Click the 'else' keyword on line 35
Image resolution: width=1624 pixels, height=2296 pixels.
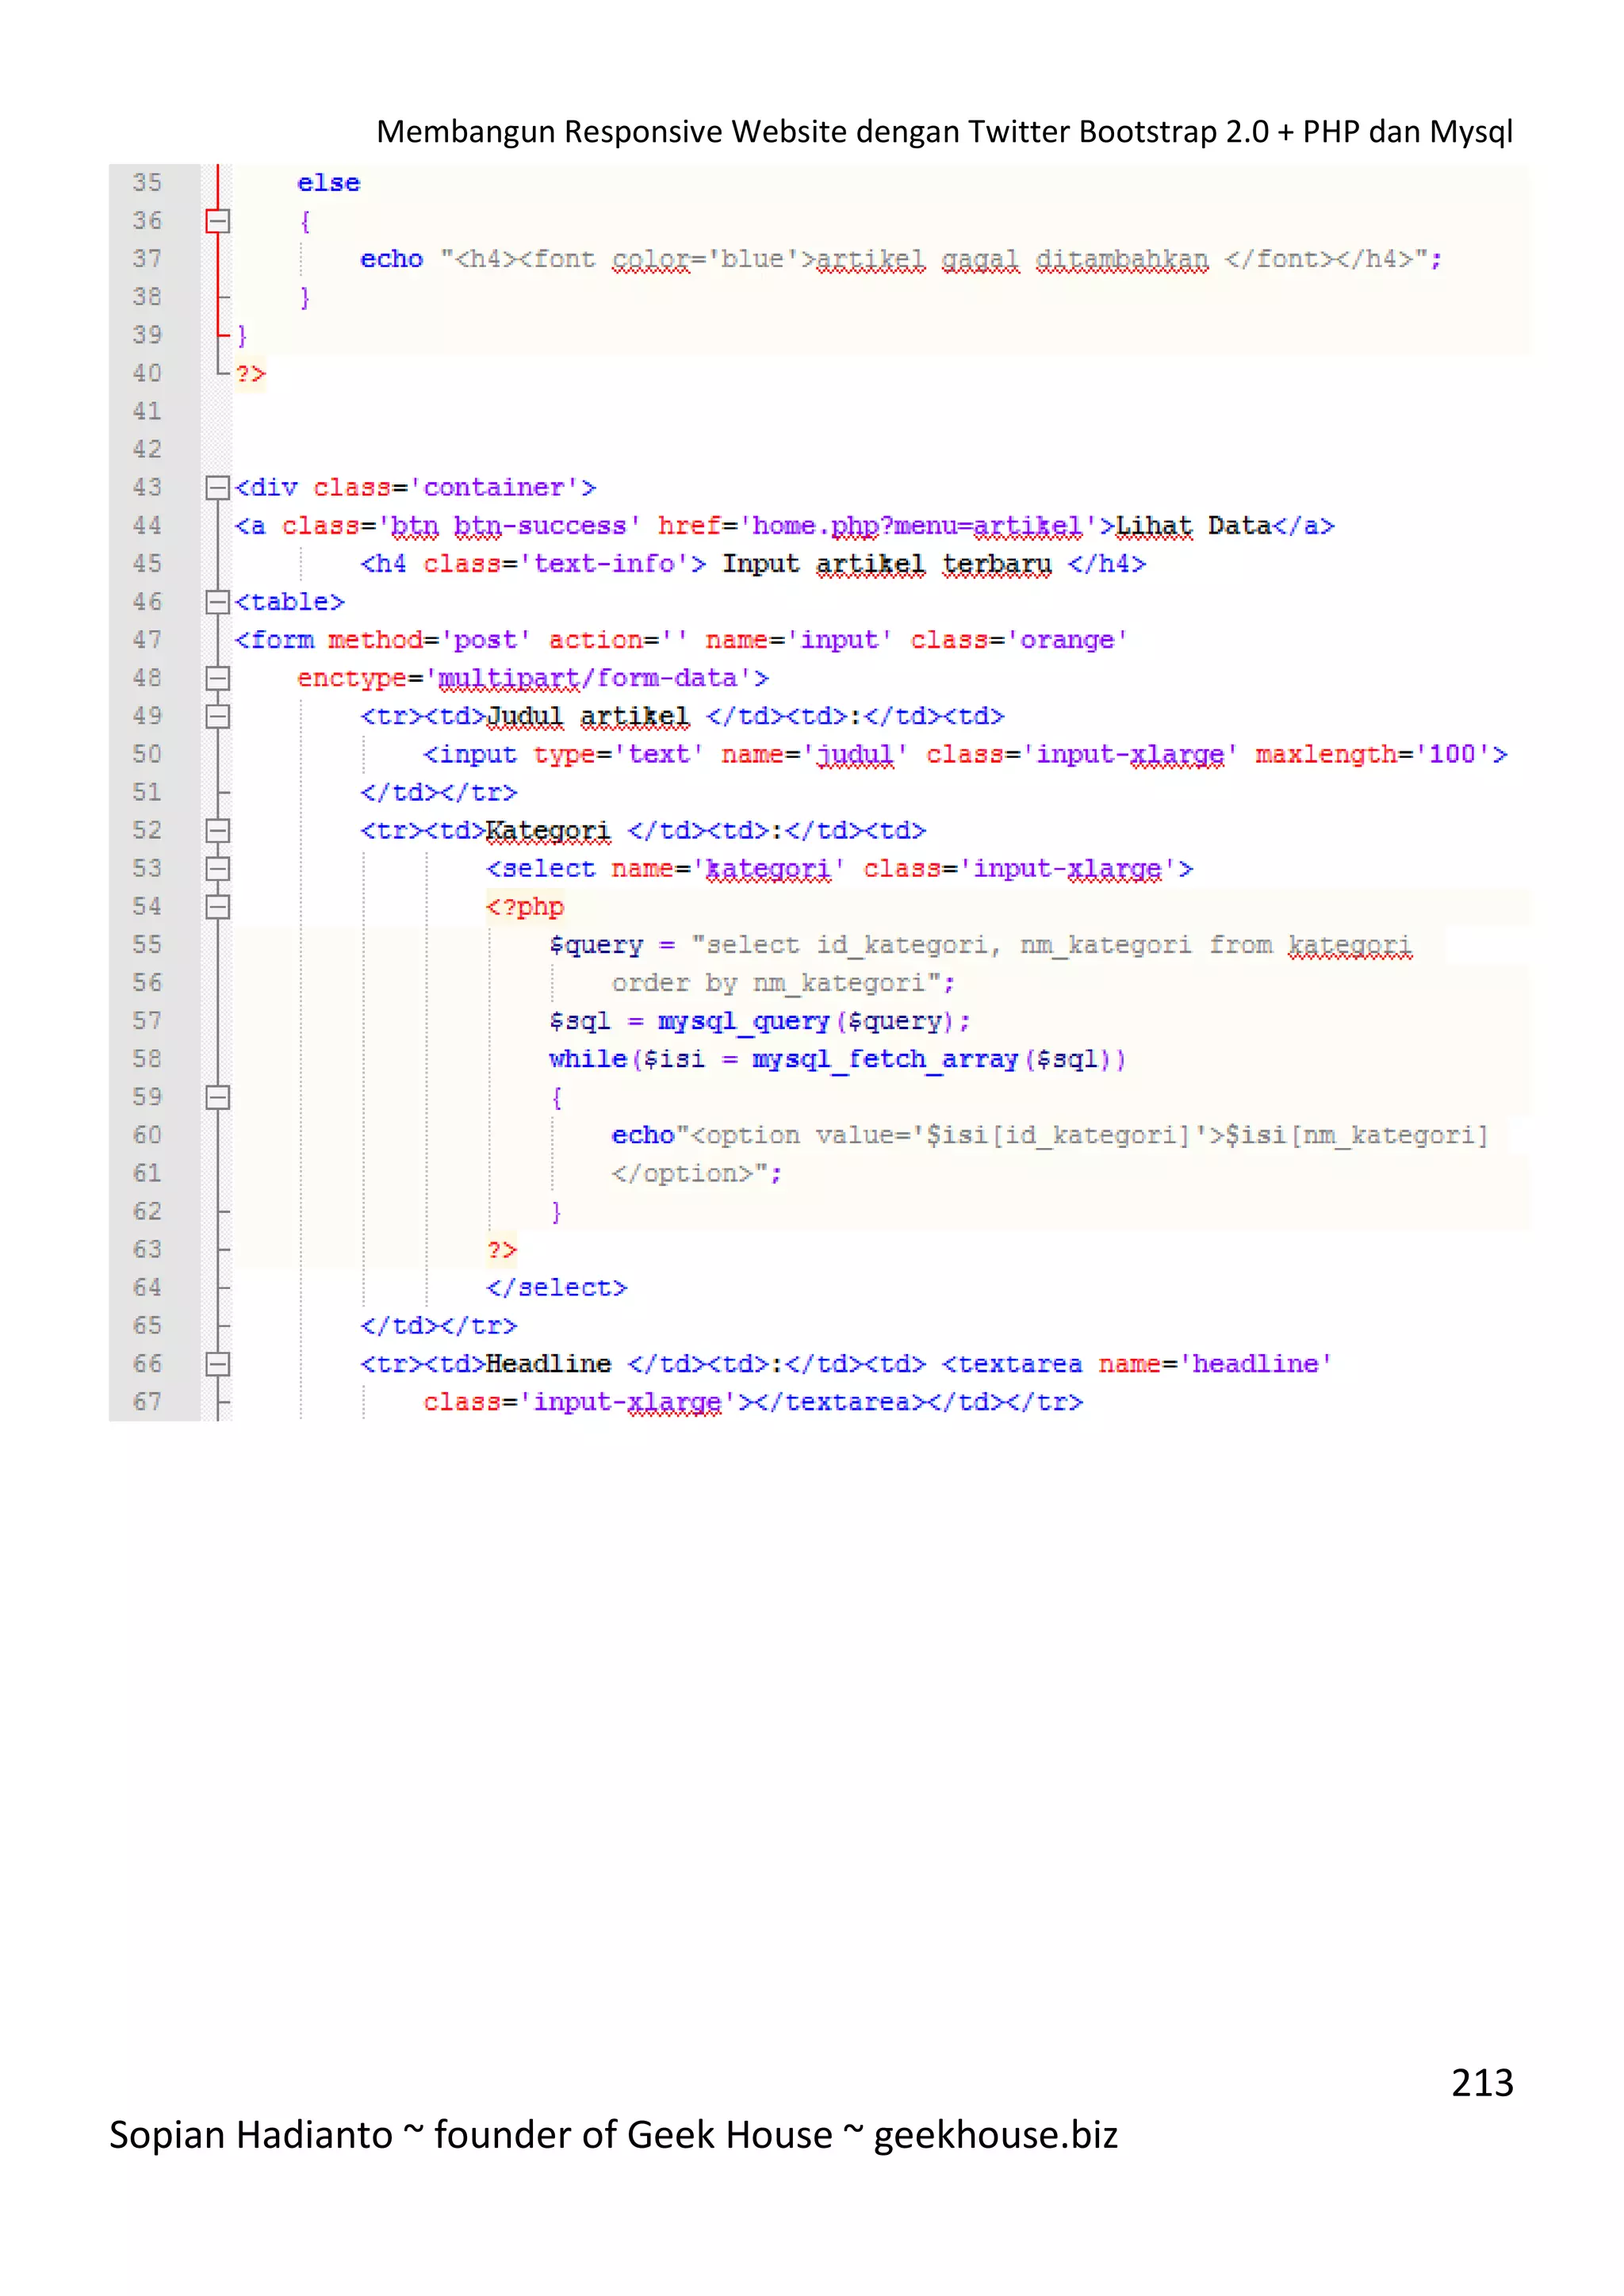point(328,183)
